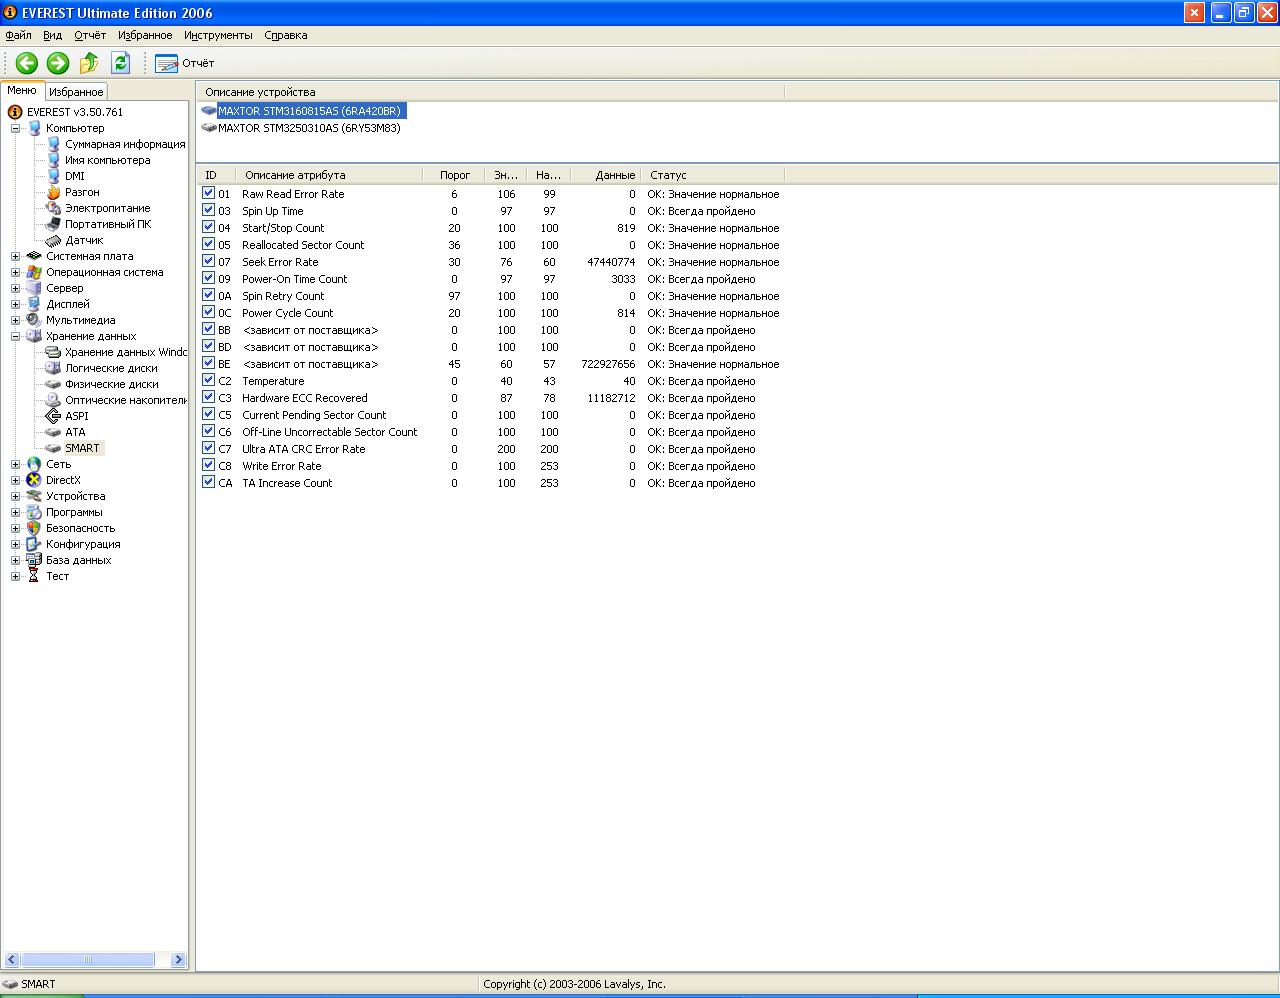Collapse the Хранение данных tree node
The width and height of the screenshot is (1280, 998).
pos(15,336)
